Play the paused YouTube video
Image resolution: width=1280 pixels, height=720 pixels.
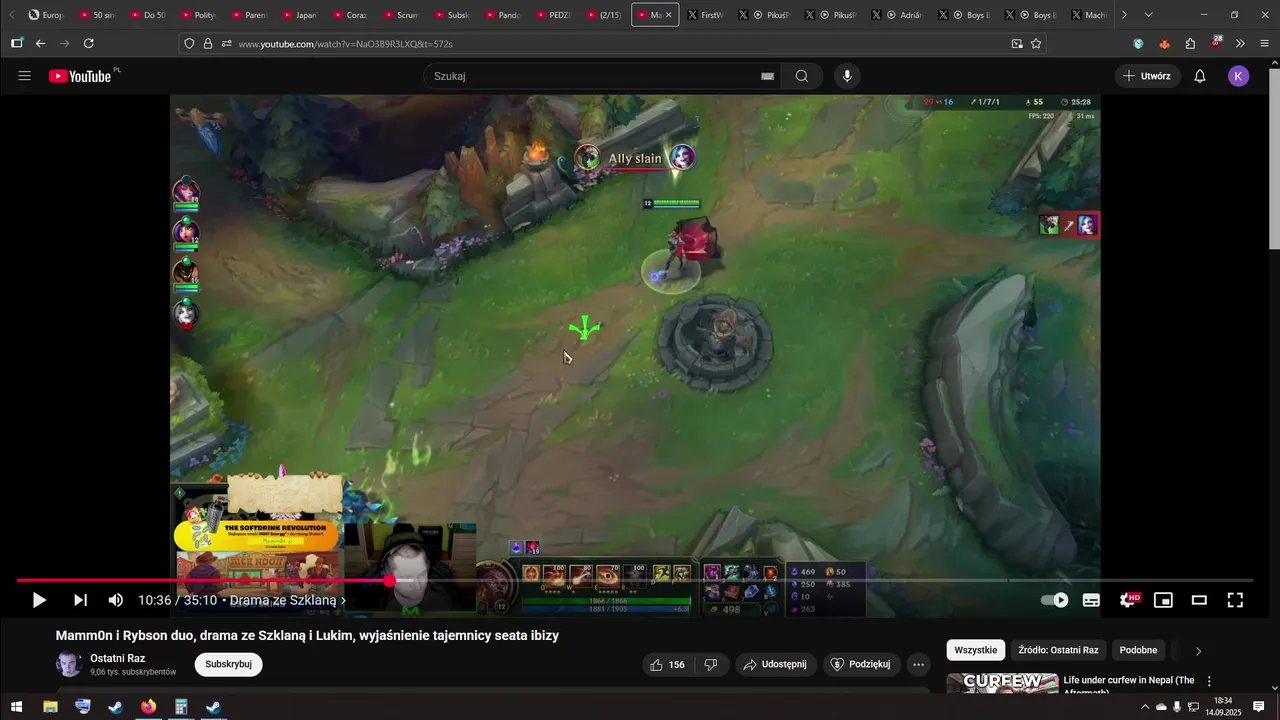click(x=39, y=600)
